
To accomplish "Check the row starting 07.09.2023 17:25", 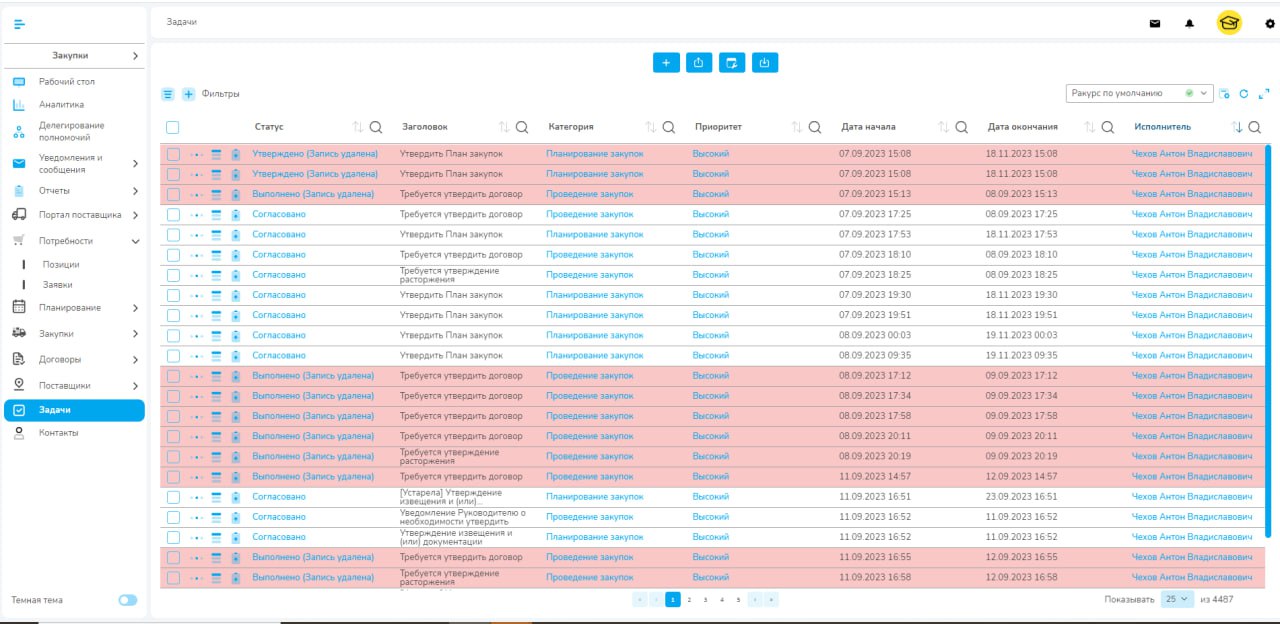I will click(173, 214).
